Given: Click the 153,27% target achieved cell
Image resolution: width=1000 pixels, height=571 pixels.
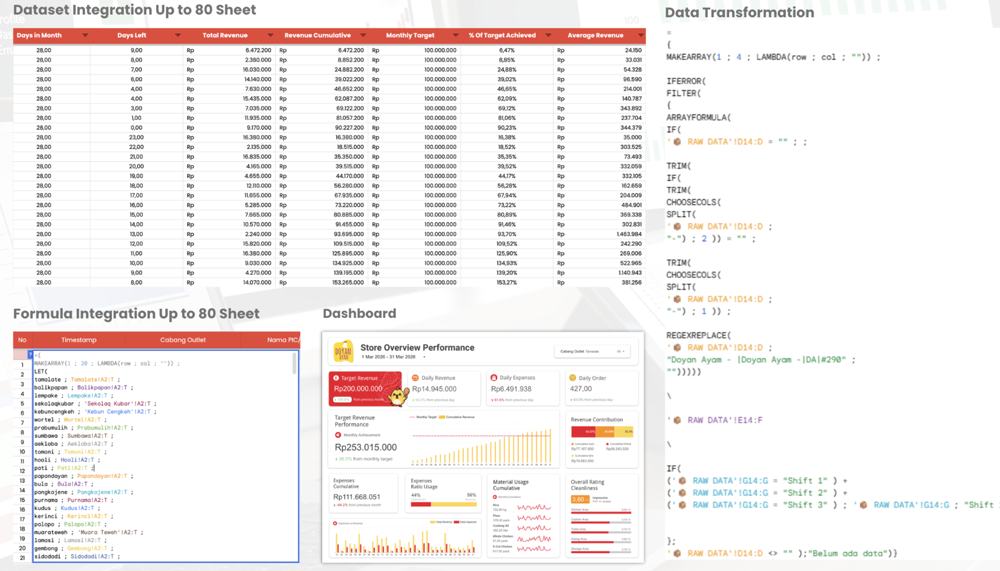Looking at the screenshot, I should [507, 282].
